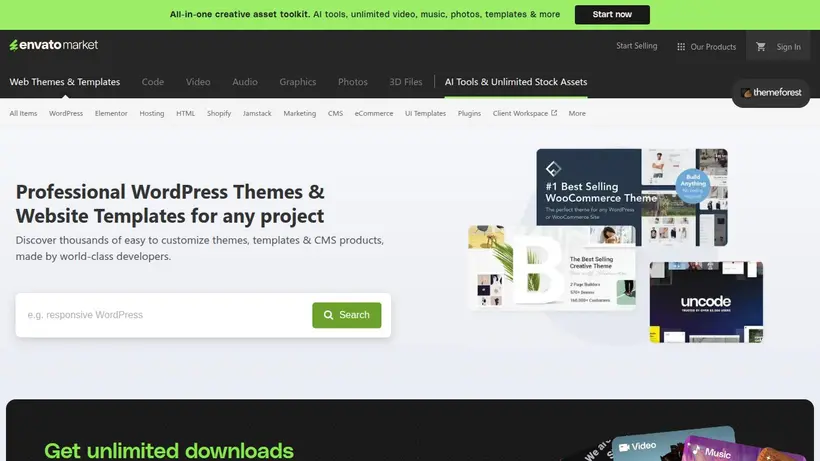
Task: Click the Envato Market logo
Action: point(53,45)
